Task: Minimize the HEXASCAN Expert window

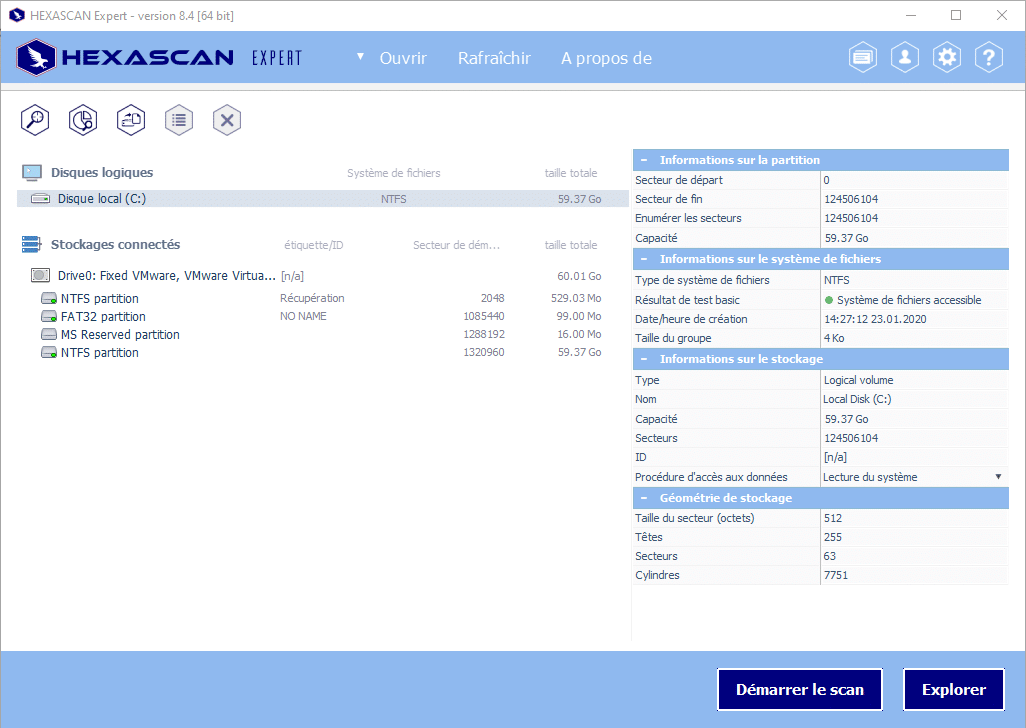Action: pos(911,15)
